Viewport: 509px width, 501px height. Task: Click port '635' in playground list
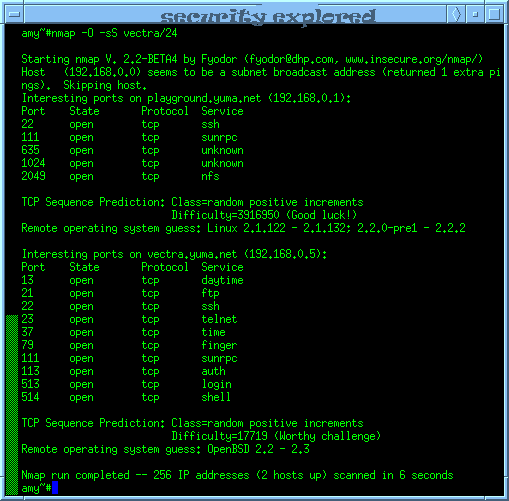[30, 150]
